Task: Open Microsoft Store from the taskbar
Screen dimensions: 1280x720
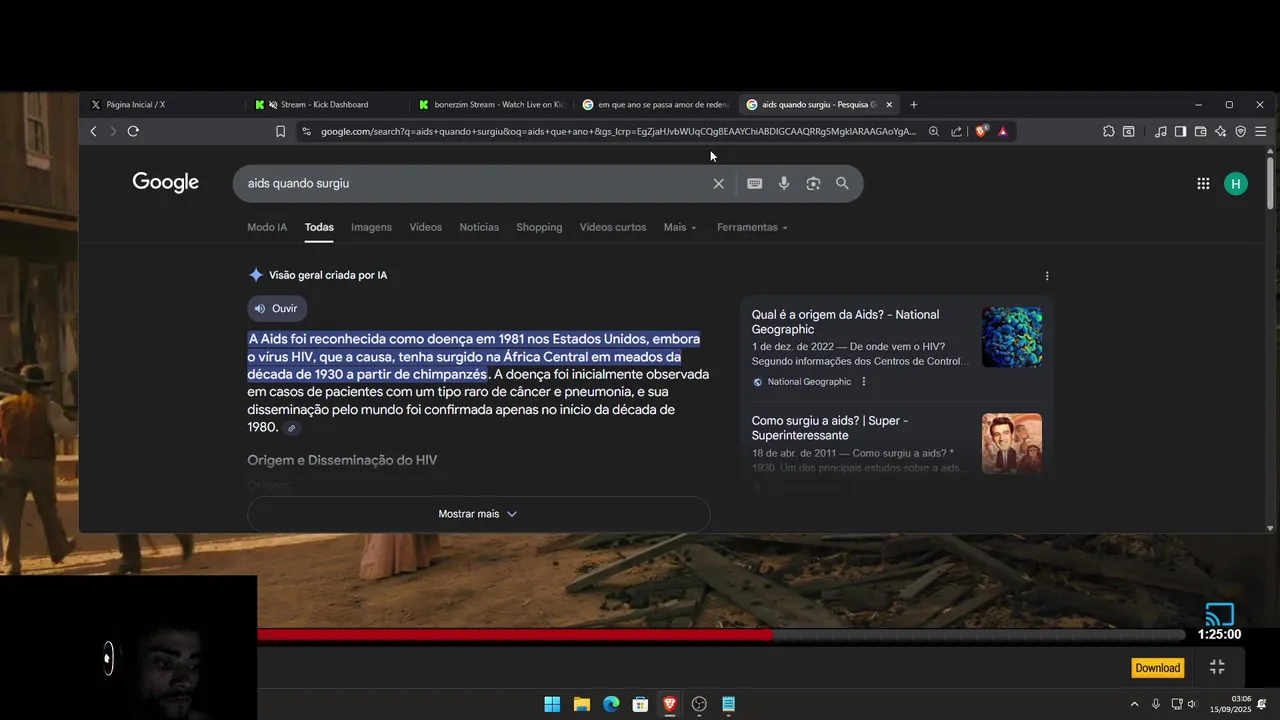Action: [x=640, y=704]
